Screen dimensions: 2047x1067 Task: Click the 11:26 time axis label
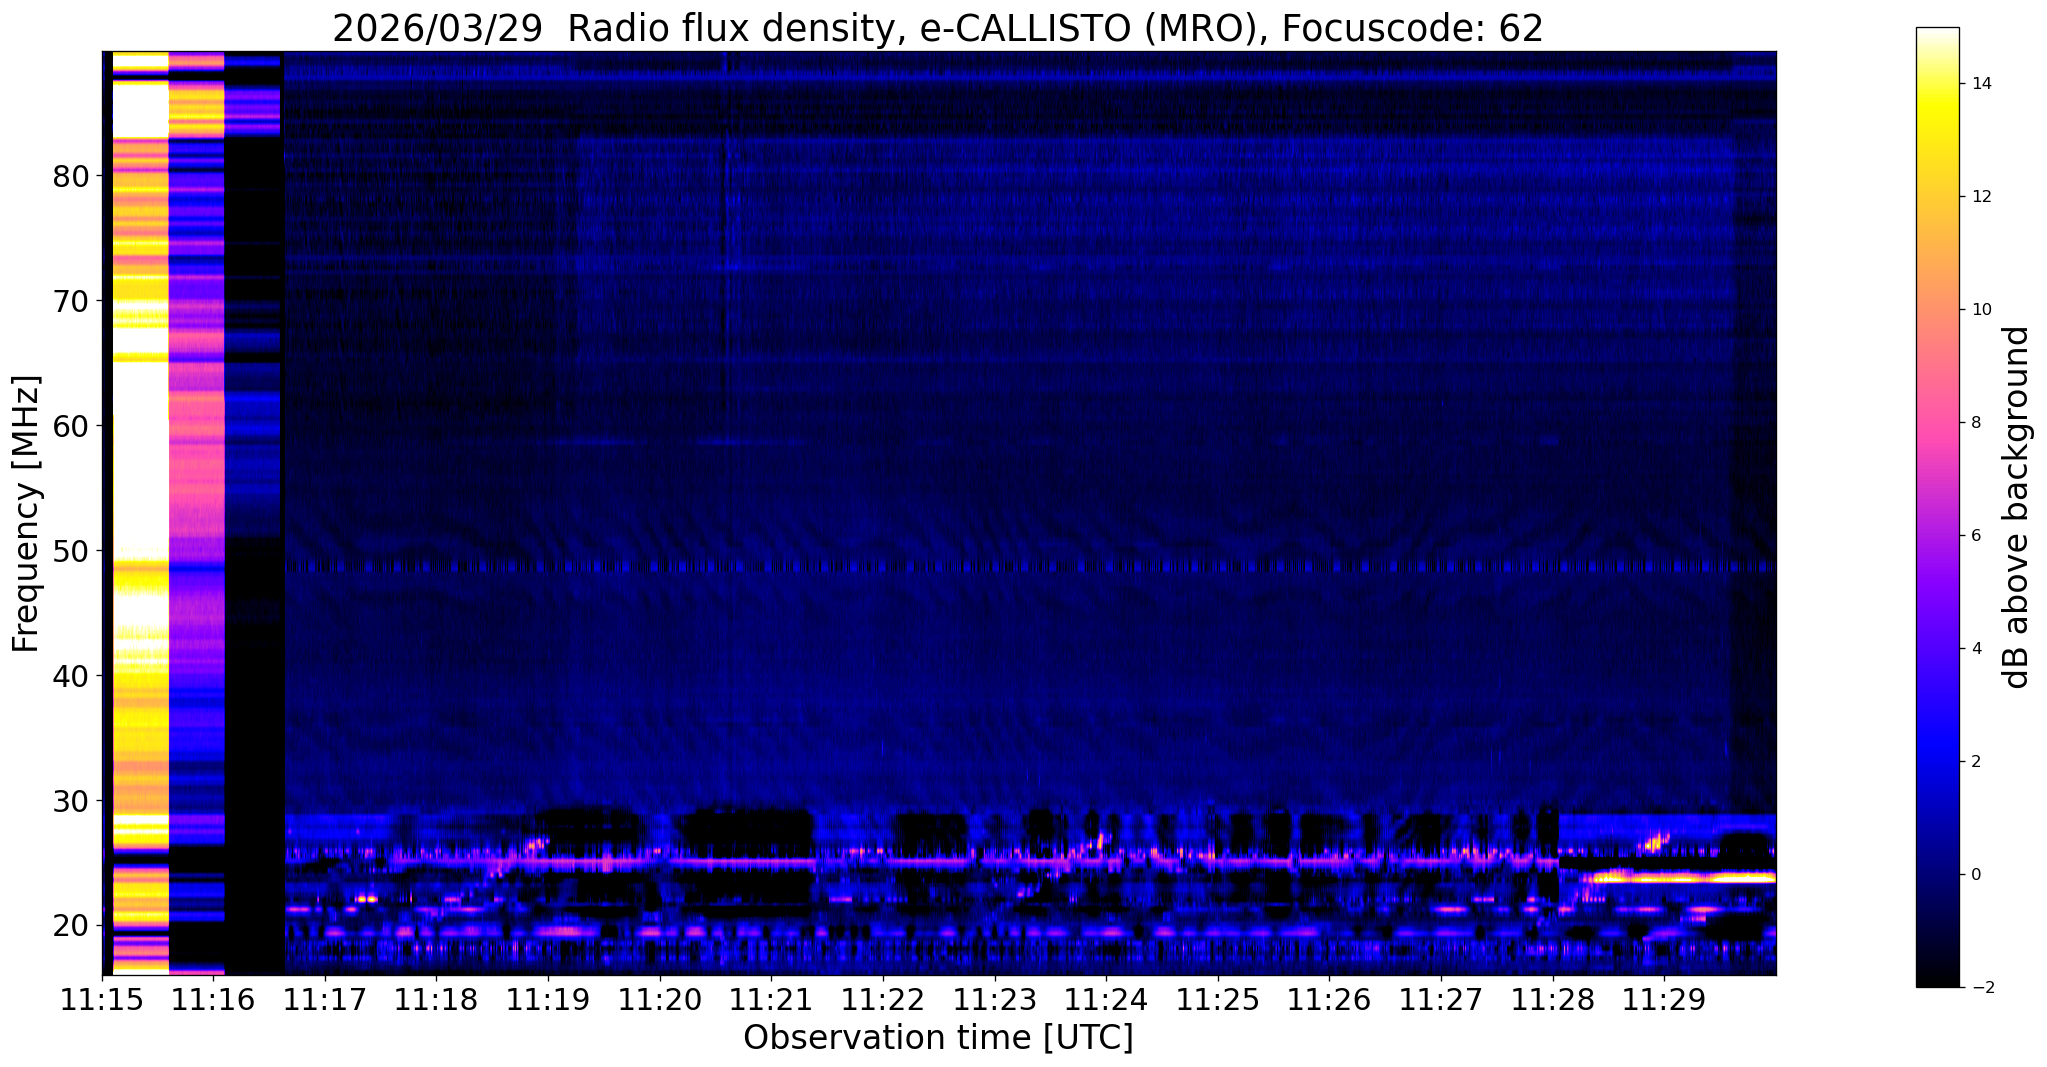click(x=1329, y=999)
